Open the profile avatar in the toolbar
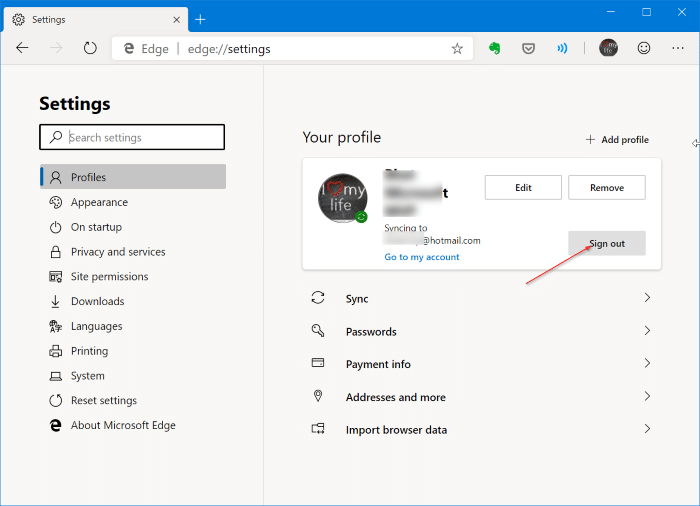The height and width of the screenshot is (506, 700). pos(608,48)
